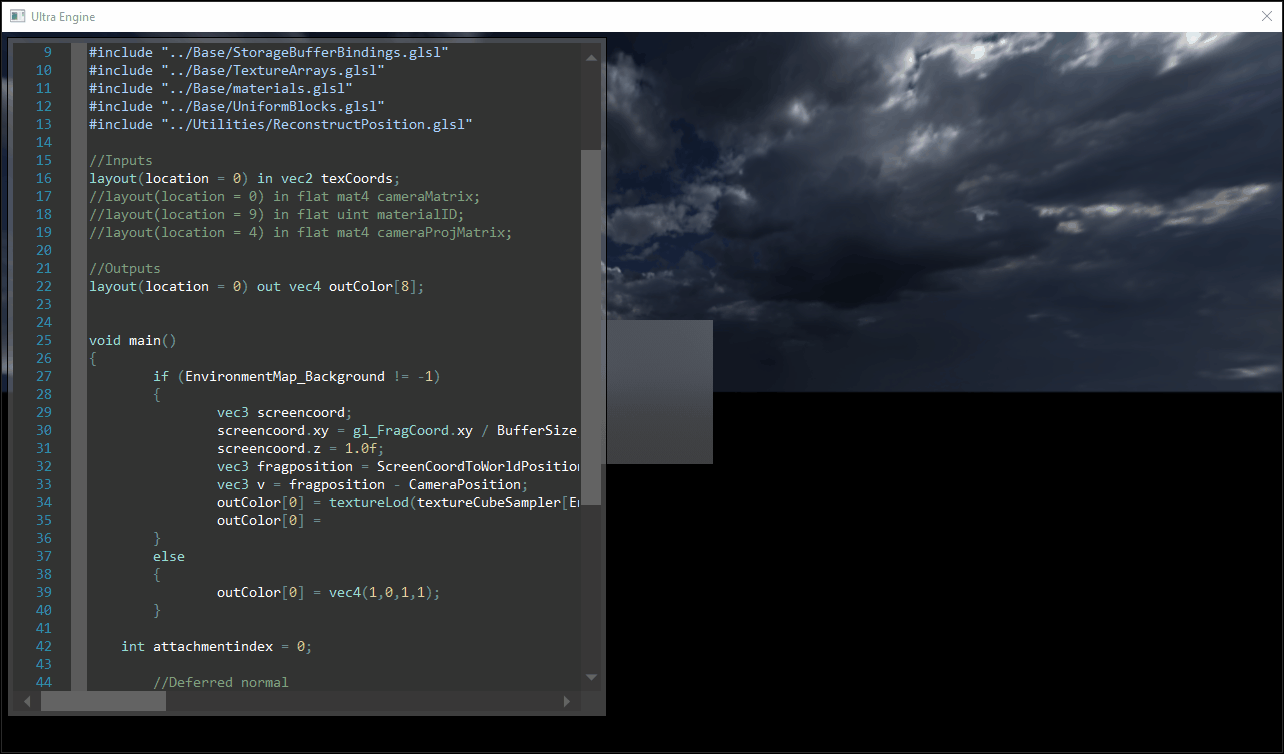Click the vertical scrollbar thumb
1284x754 pixels.
[591, 327]
